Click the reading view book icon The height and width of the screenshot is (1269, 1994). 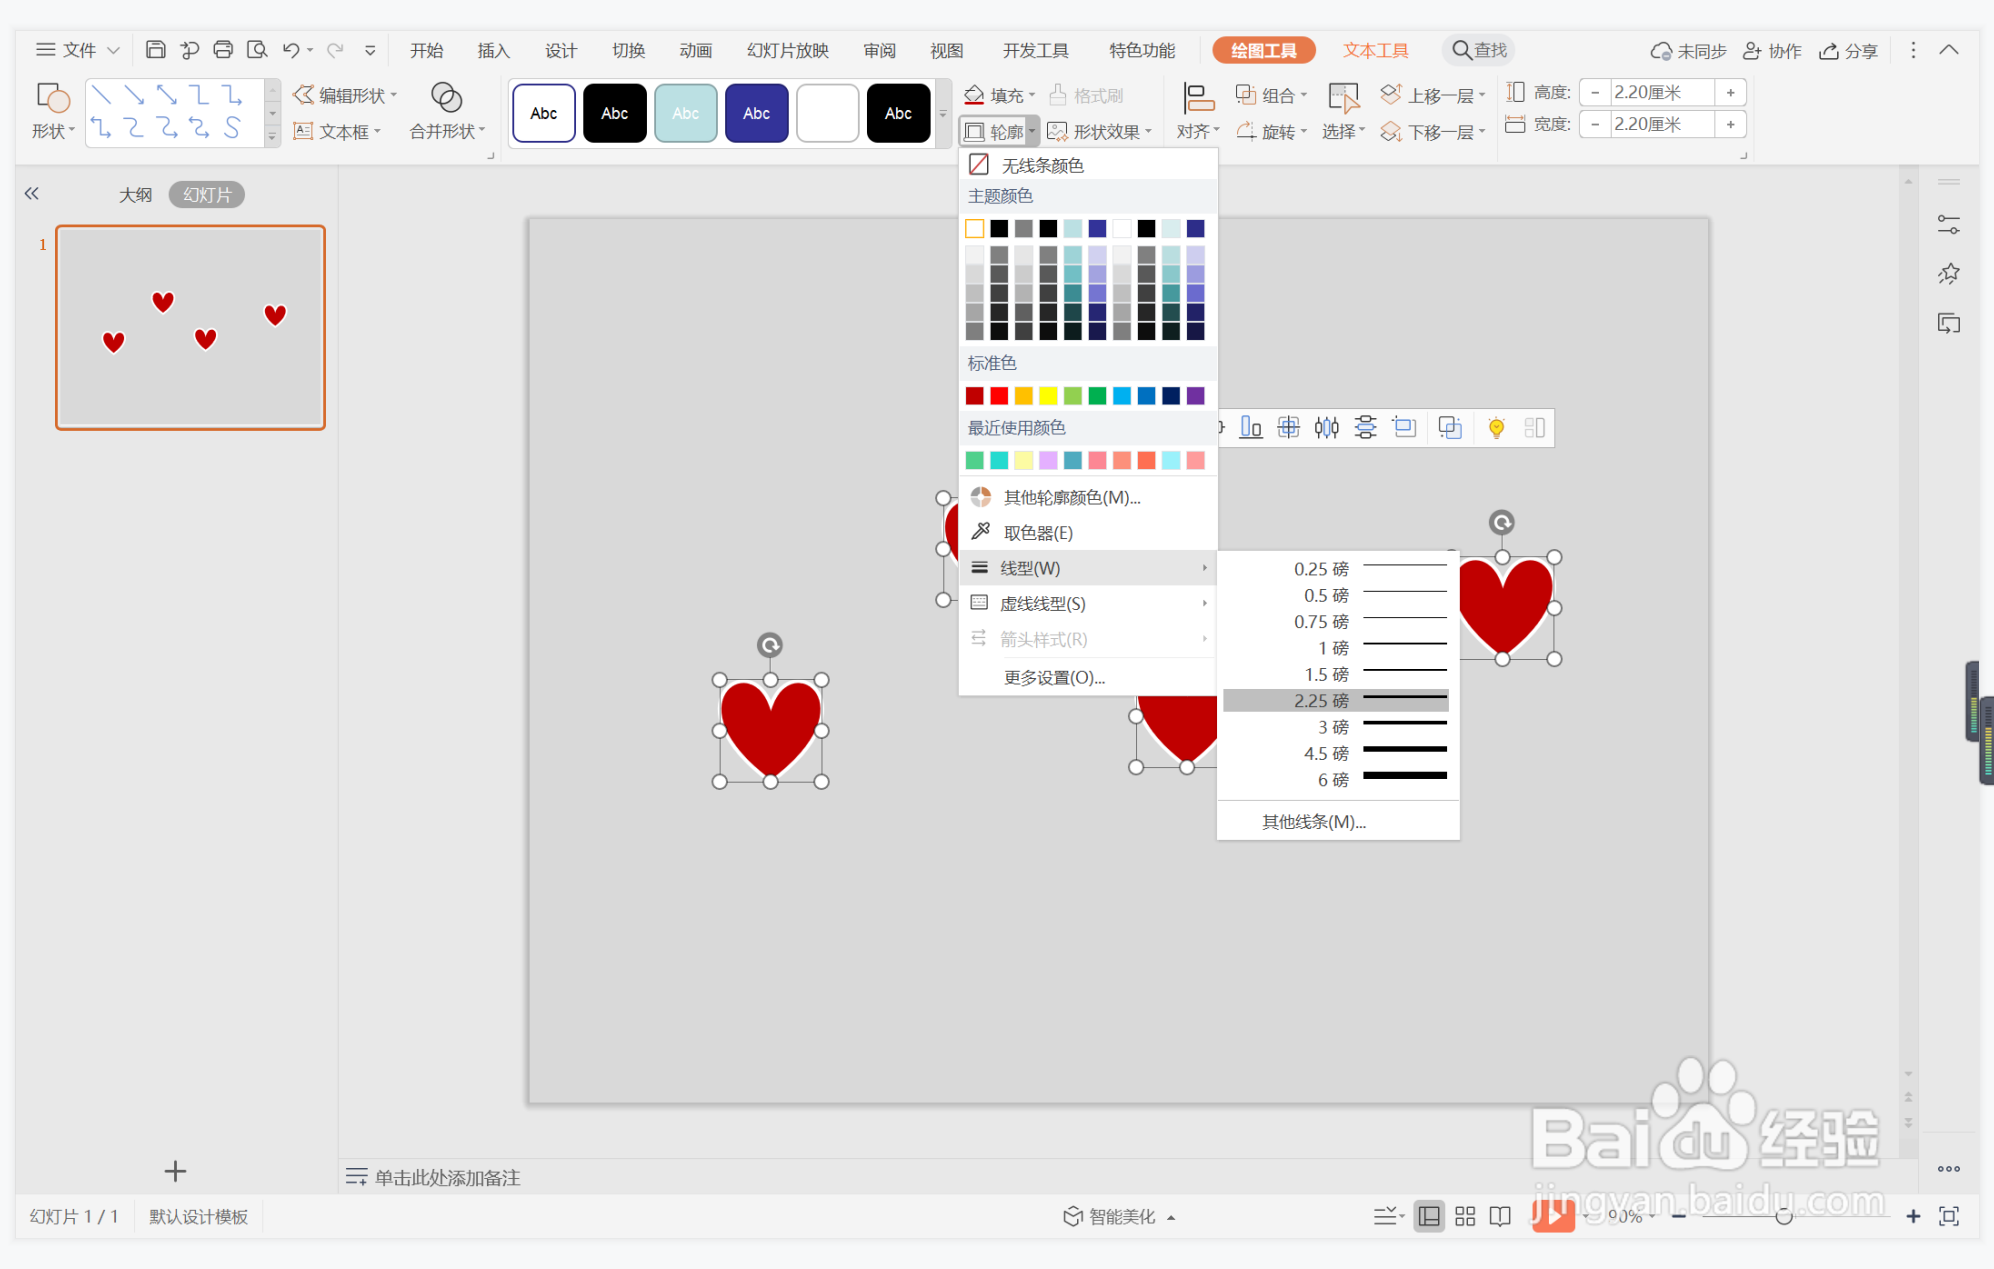point(1500,1216)
